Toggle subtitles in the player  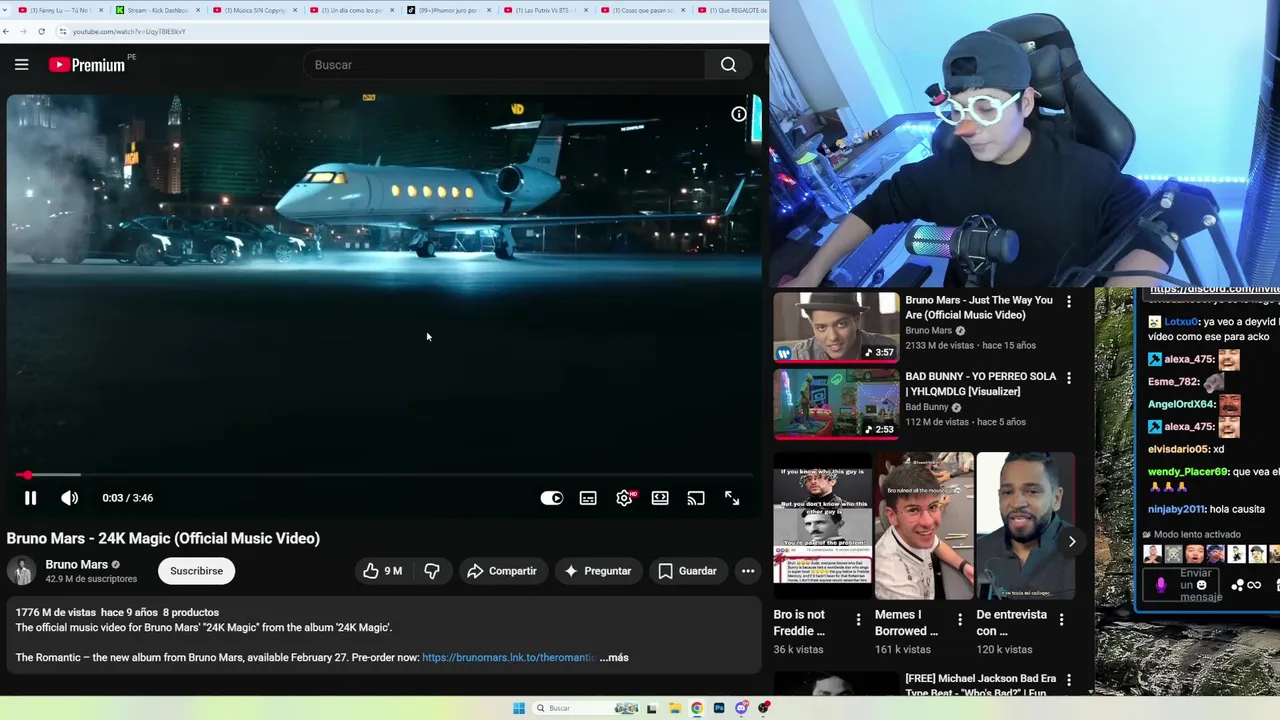pos(588,498)
